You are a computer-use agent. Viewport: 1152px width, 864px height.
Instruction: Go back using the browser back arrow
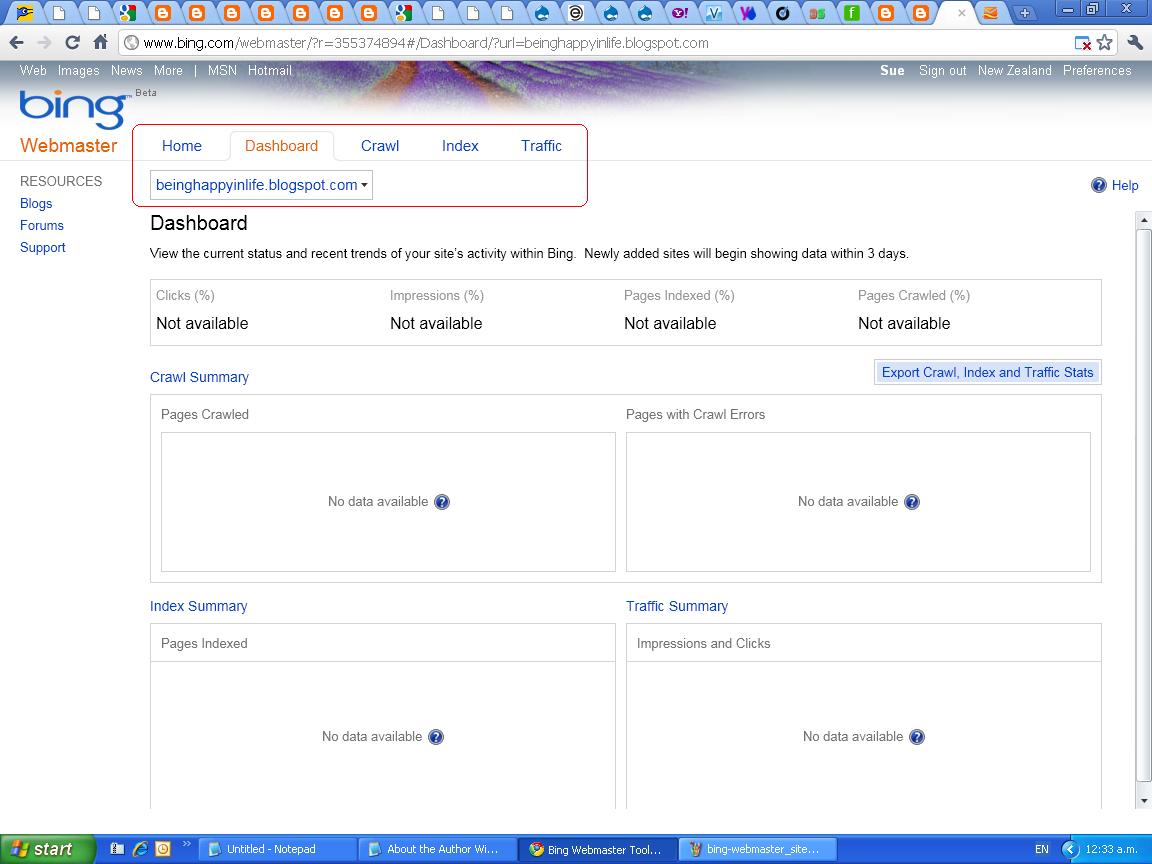(16, 43)
